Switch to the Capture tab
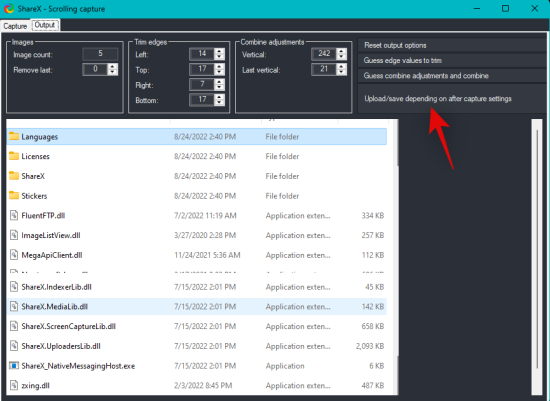The height and width of the screenshot is (401, 550). [15, 26]
